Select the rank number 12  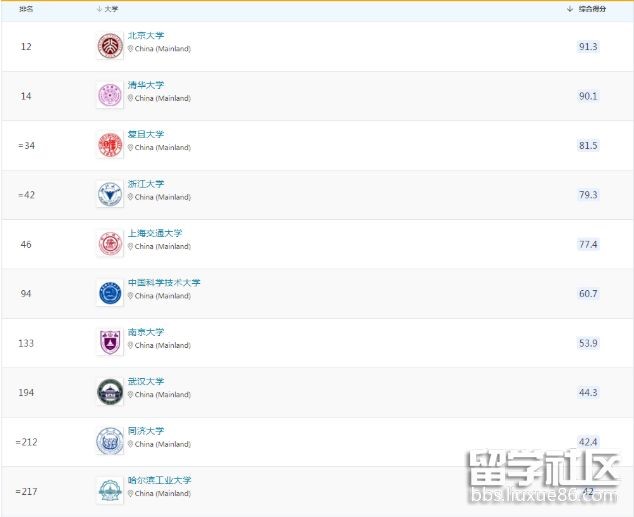click(x=26, y=46)
